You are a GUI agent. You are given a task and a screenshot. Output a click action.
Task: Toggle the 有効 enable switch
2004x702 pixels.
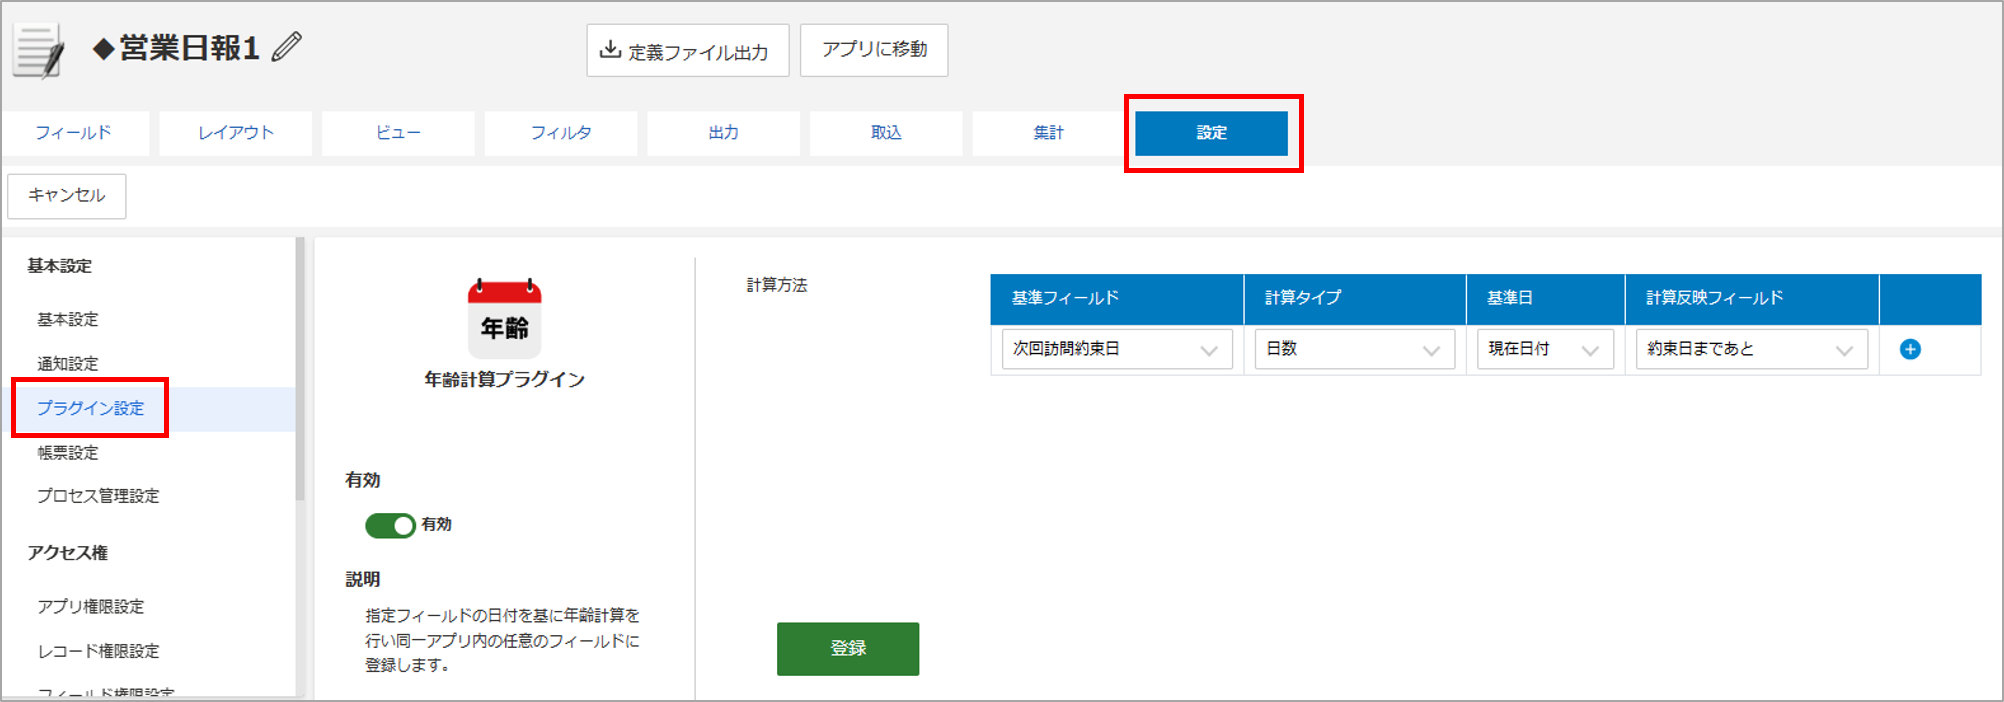(390, 525)
